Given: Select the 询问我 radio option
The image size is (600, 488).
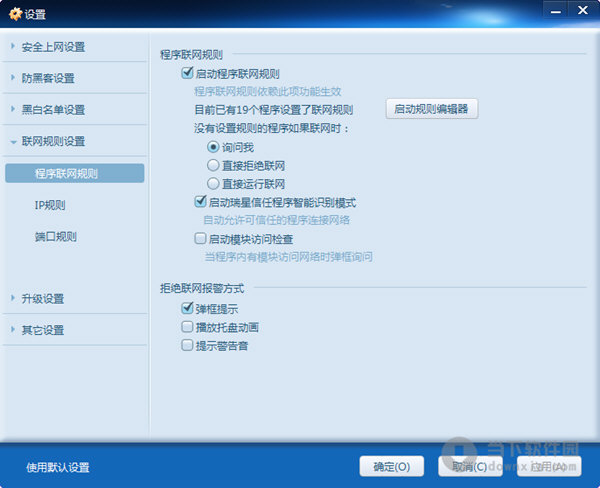Looking at the screenshot, I should (x=213, y=147).
